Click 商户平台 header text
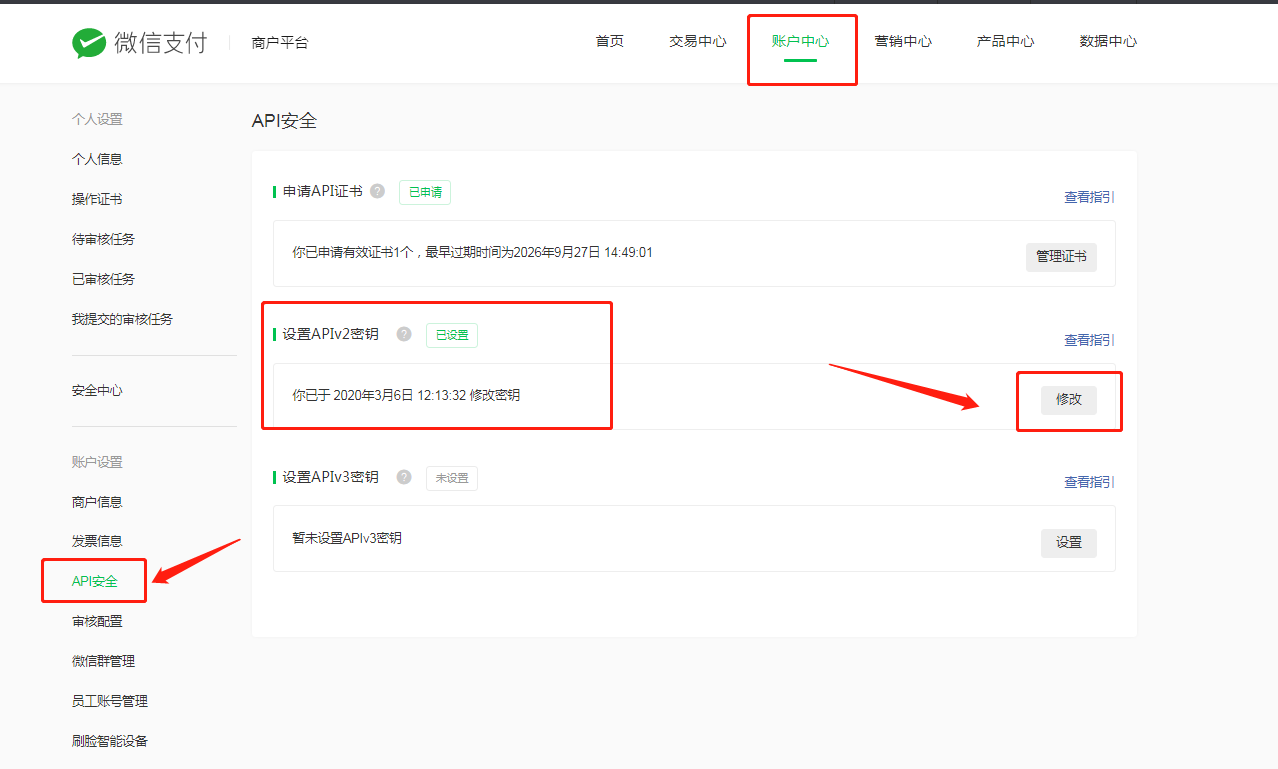This screenshot has width=1278, height=769. [280, 43]
